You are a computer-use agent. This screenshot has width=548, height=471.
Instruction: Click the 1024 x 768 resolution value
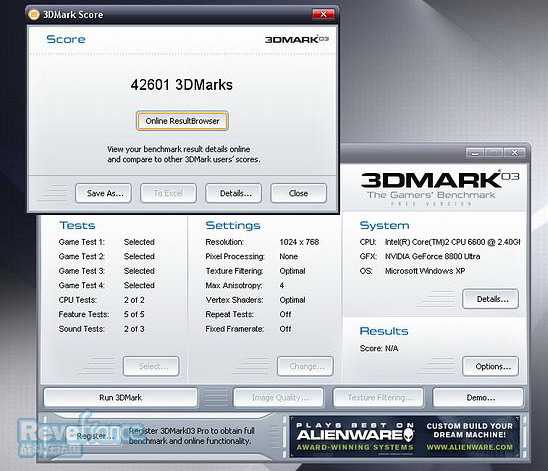[299, 242]
